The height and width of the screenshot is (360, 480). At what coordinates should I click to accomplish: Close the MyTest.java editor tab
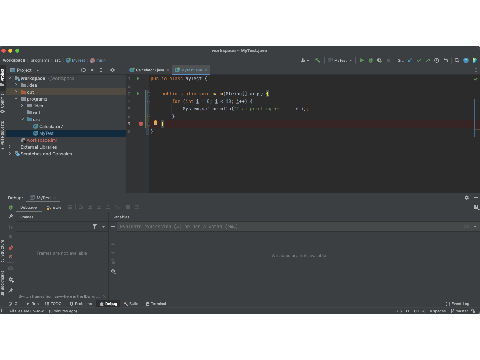tap(206, 70)
